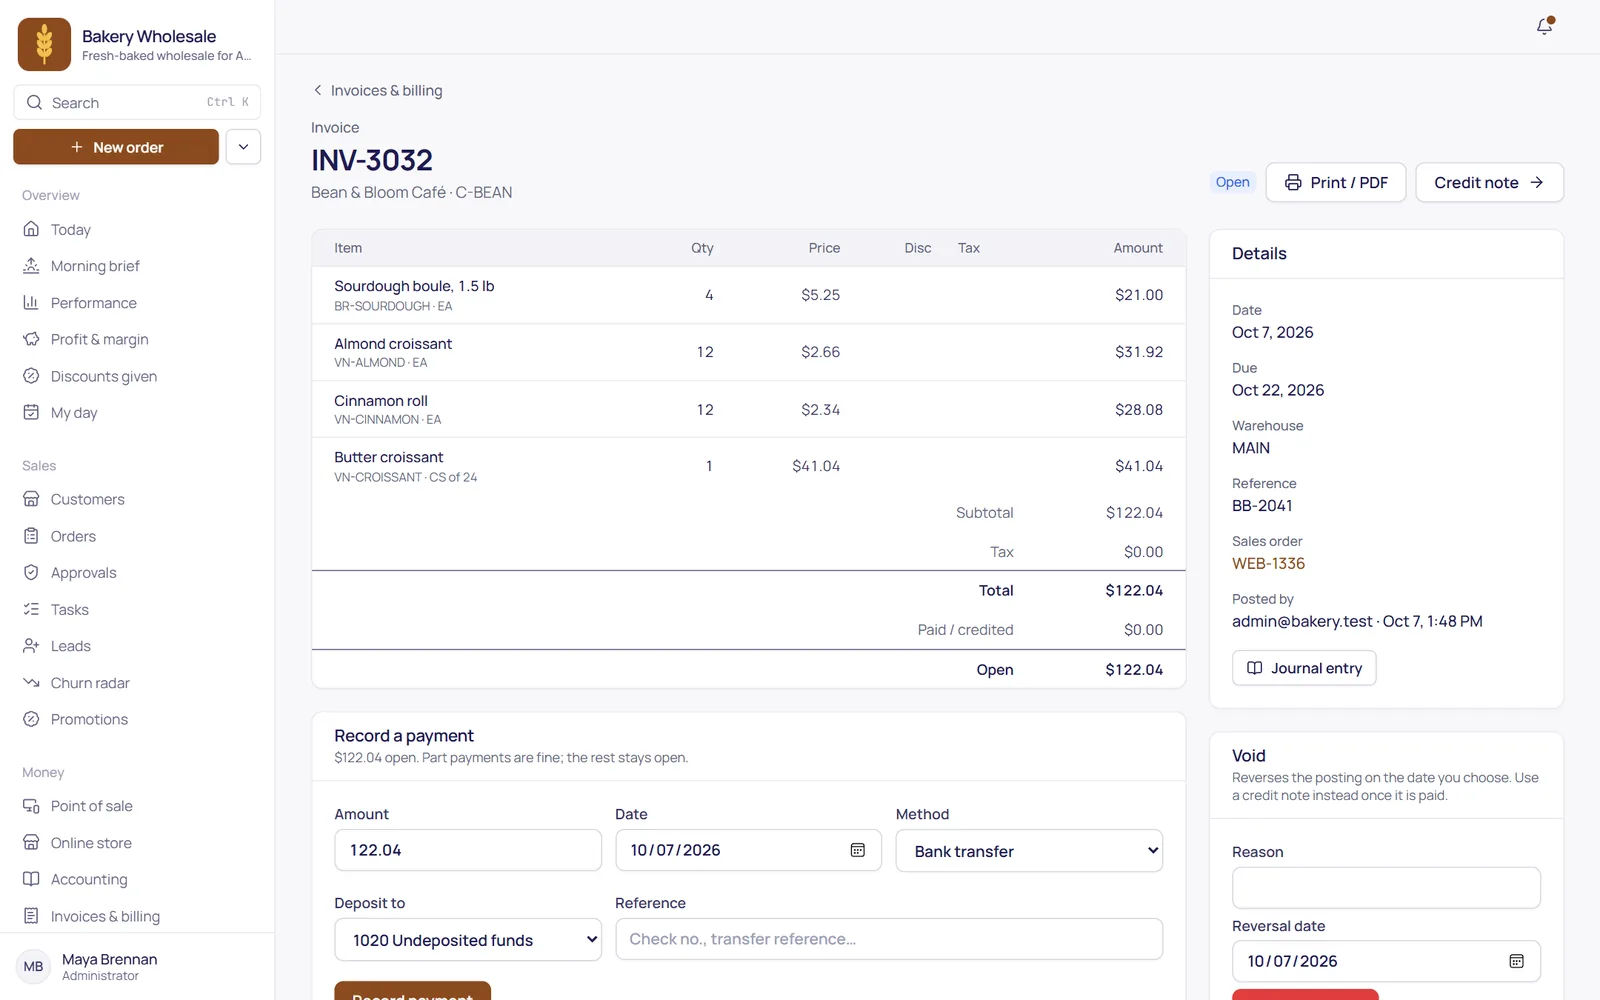
Task: Click the Promotions percent icon
Action: pyautogui.click(x=31, y=719)
